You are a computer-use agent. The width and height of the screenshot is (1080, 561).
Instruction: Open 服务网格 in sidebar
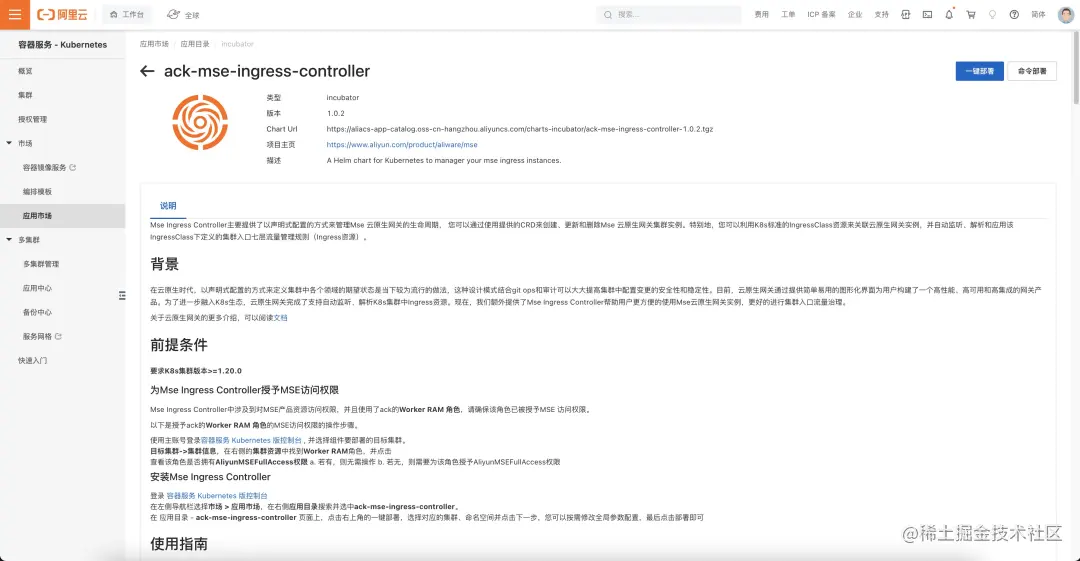coord(37,336)
